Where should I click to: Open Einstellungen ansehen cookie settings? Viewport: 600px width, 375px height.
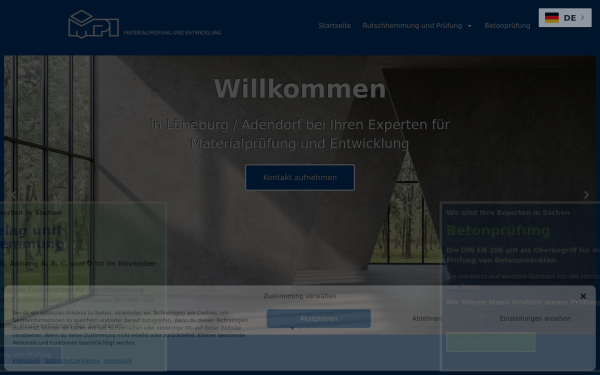(535, 318)
